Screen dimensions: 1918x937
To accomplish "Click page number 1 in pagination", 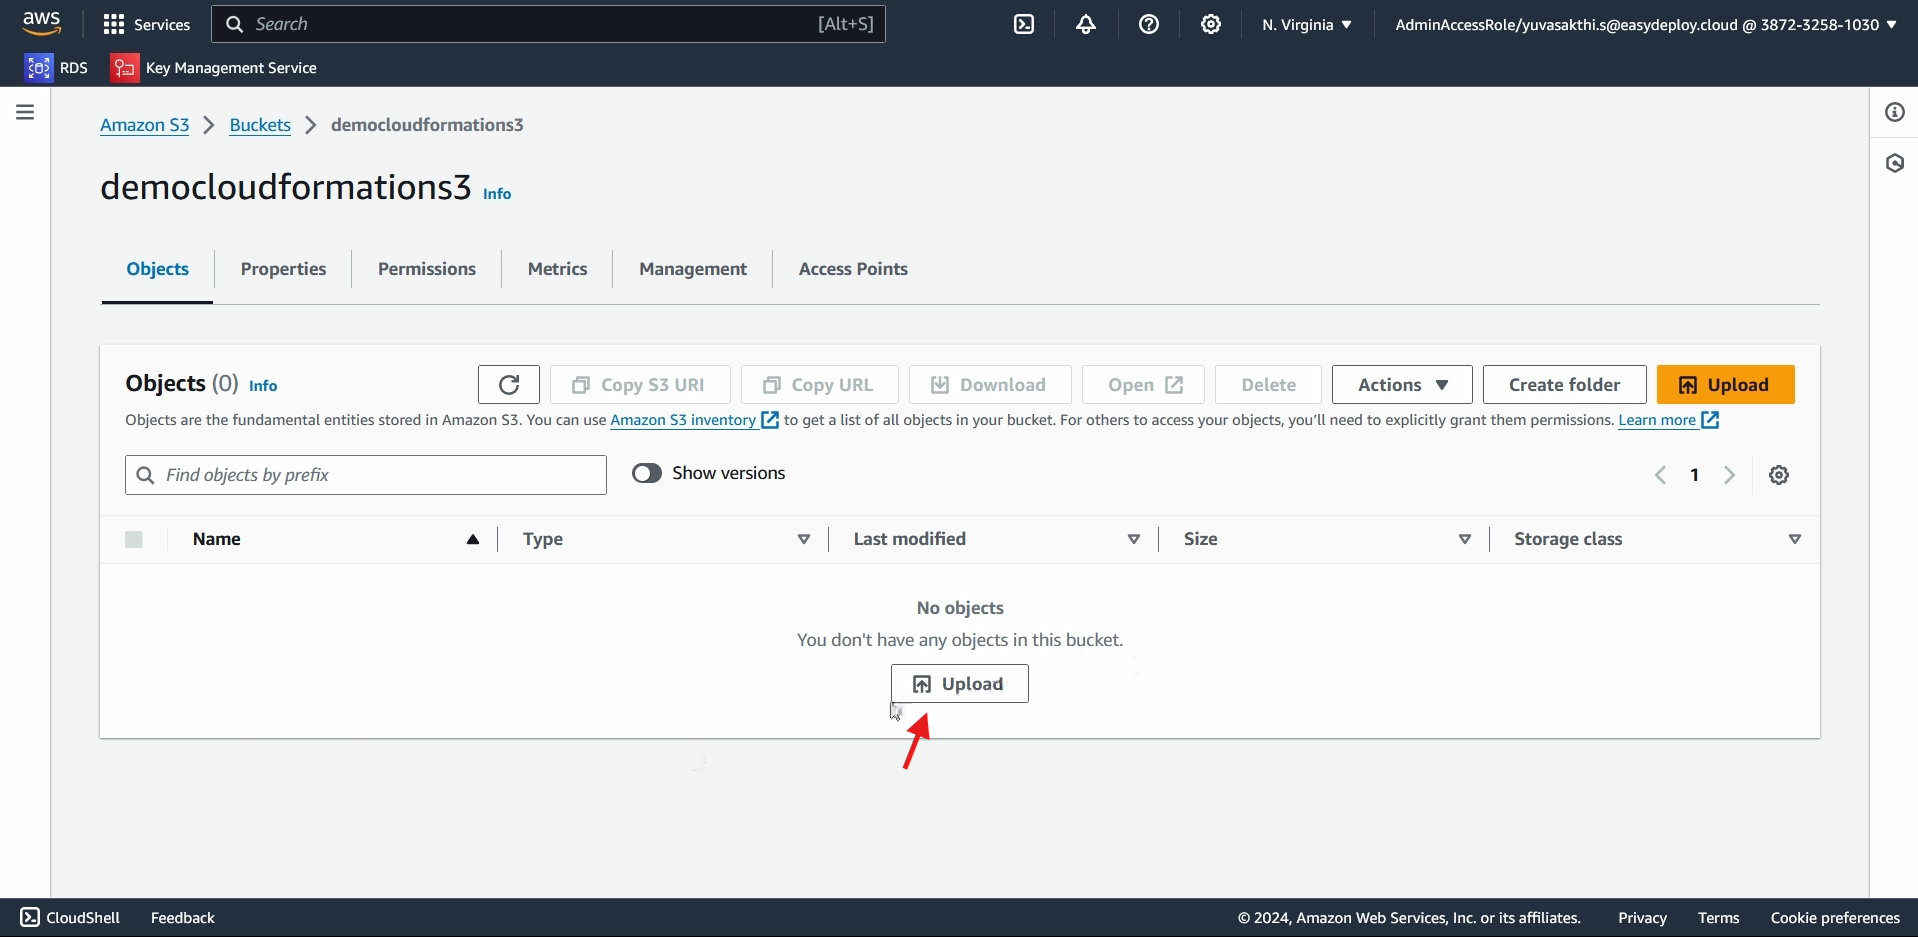I will [1694, 475].
